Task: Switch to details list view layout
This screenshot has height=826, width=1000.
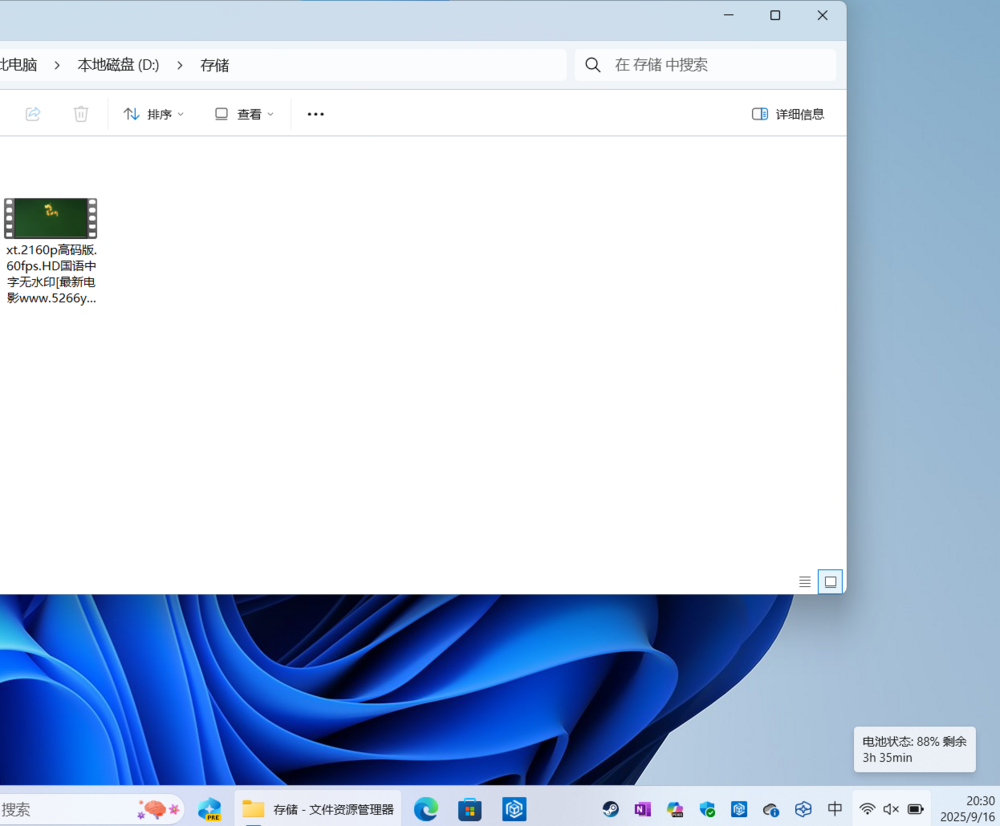Action: 805,582
